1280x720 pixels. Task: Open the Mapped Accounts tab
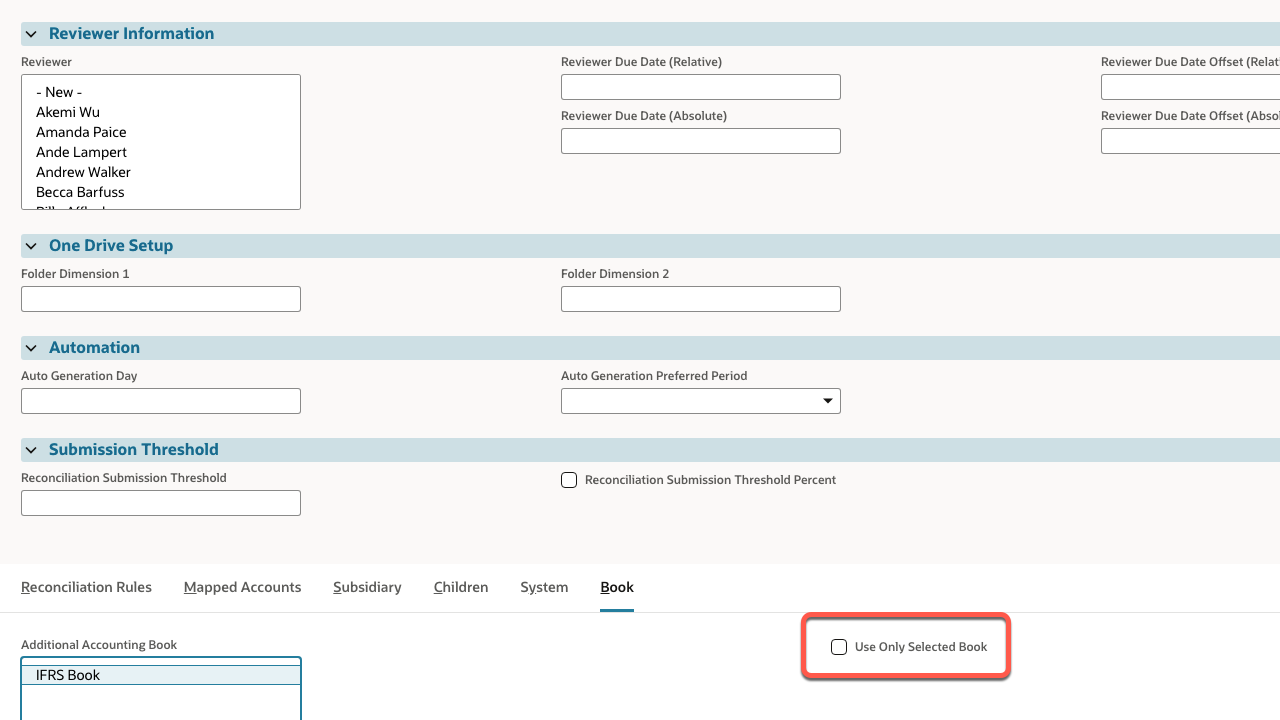242,587
